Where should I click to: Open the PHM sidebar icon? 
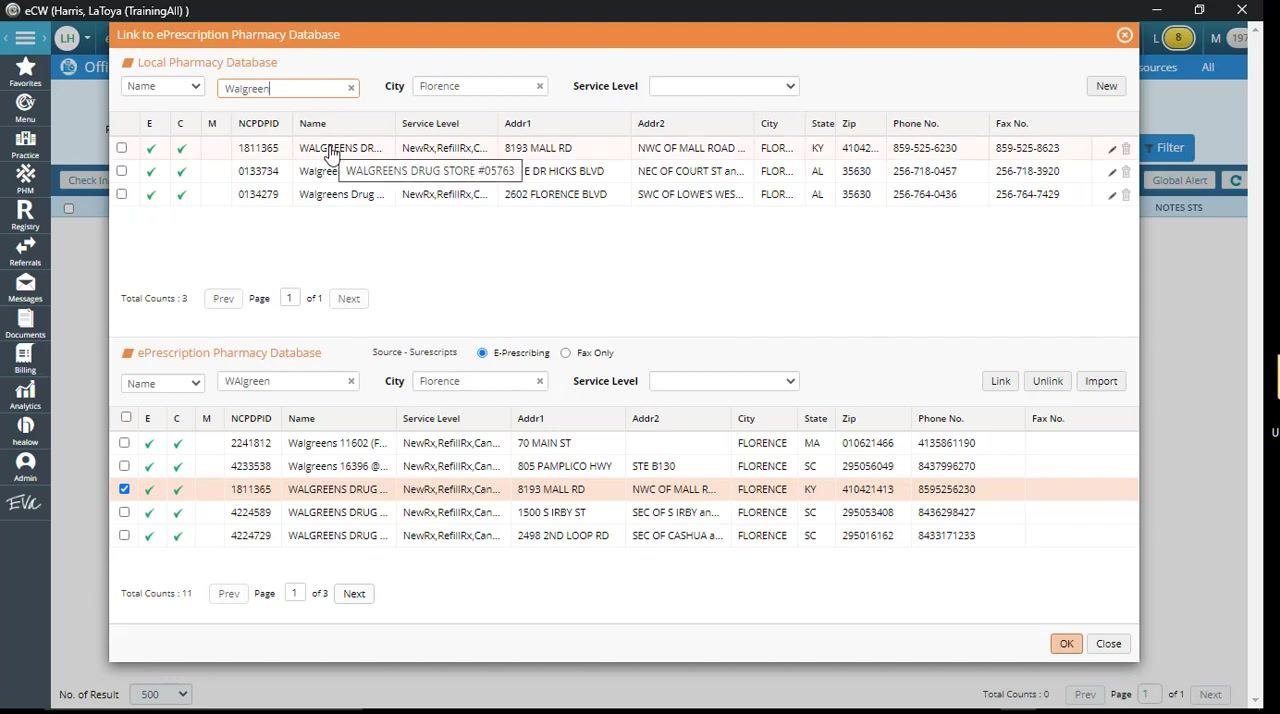tap(25, 180)
